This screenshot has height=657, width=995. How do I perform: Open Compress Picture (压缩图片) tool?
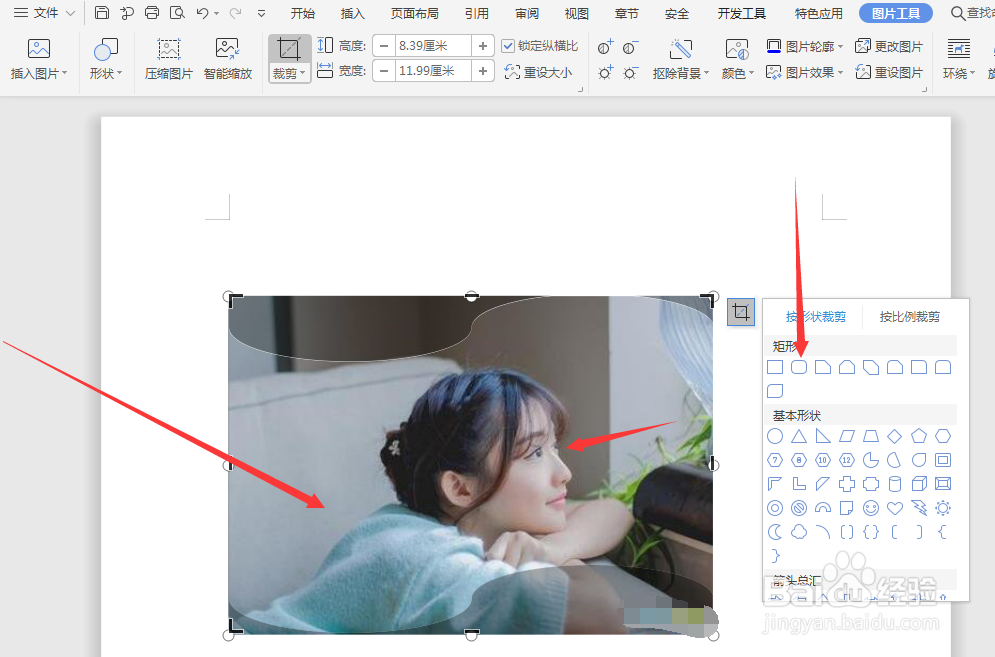(x=168, y=59)
